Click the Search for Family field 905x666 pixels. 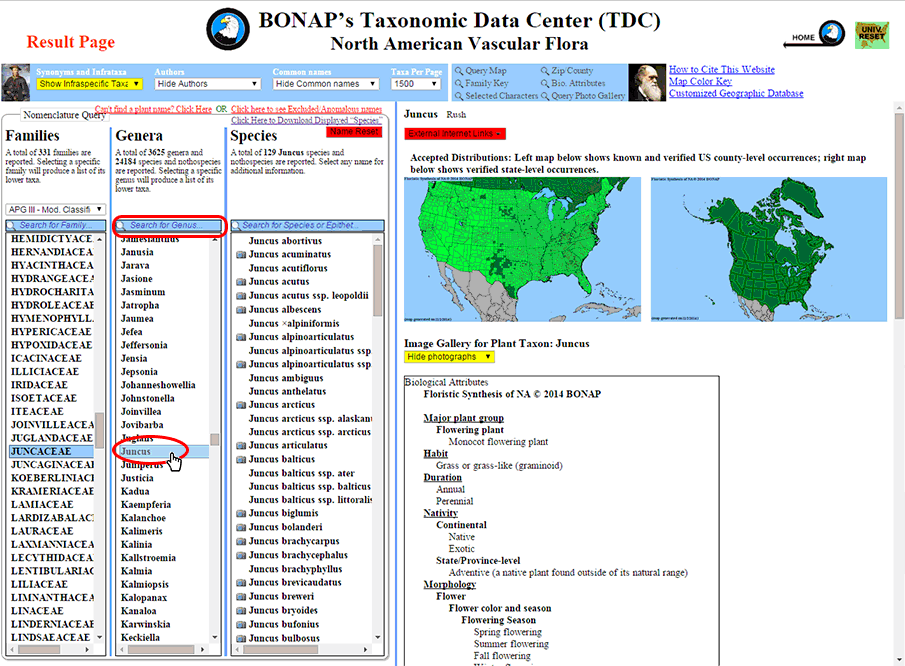(x=56, y=226)
